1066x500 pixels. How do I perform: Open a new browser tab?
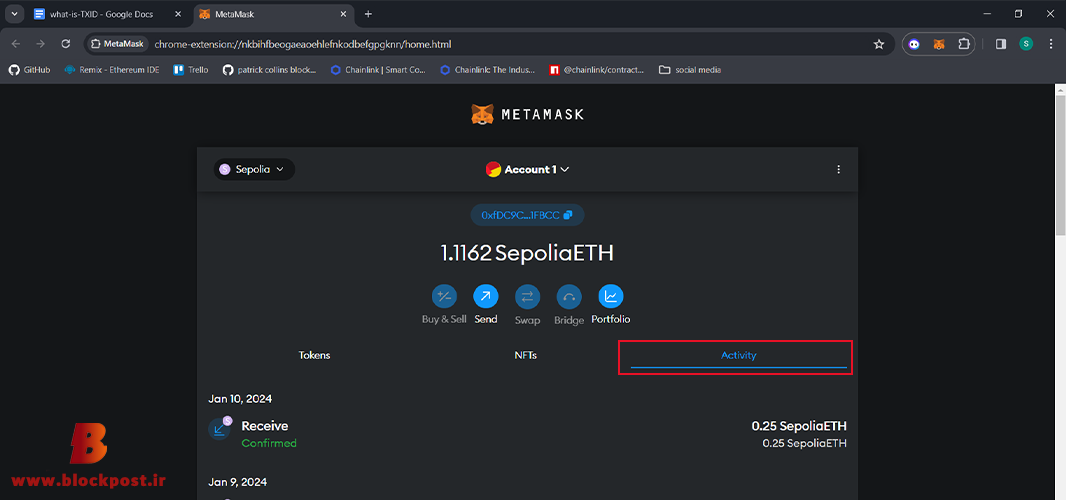(x=368, y=14)
